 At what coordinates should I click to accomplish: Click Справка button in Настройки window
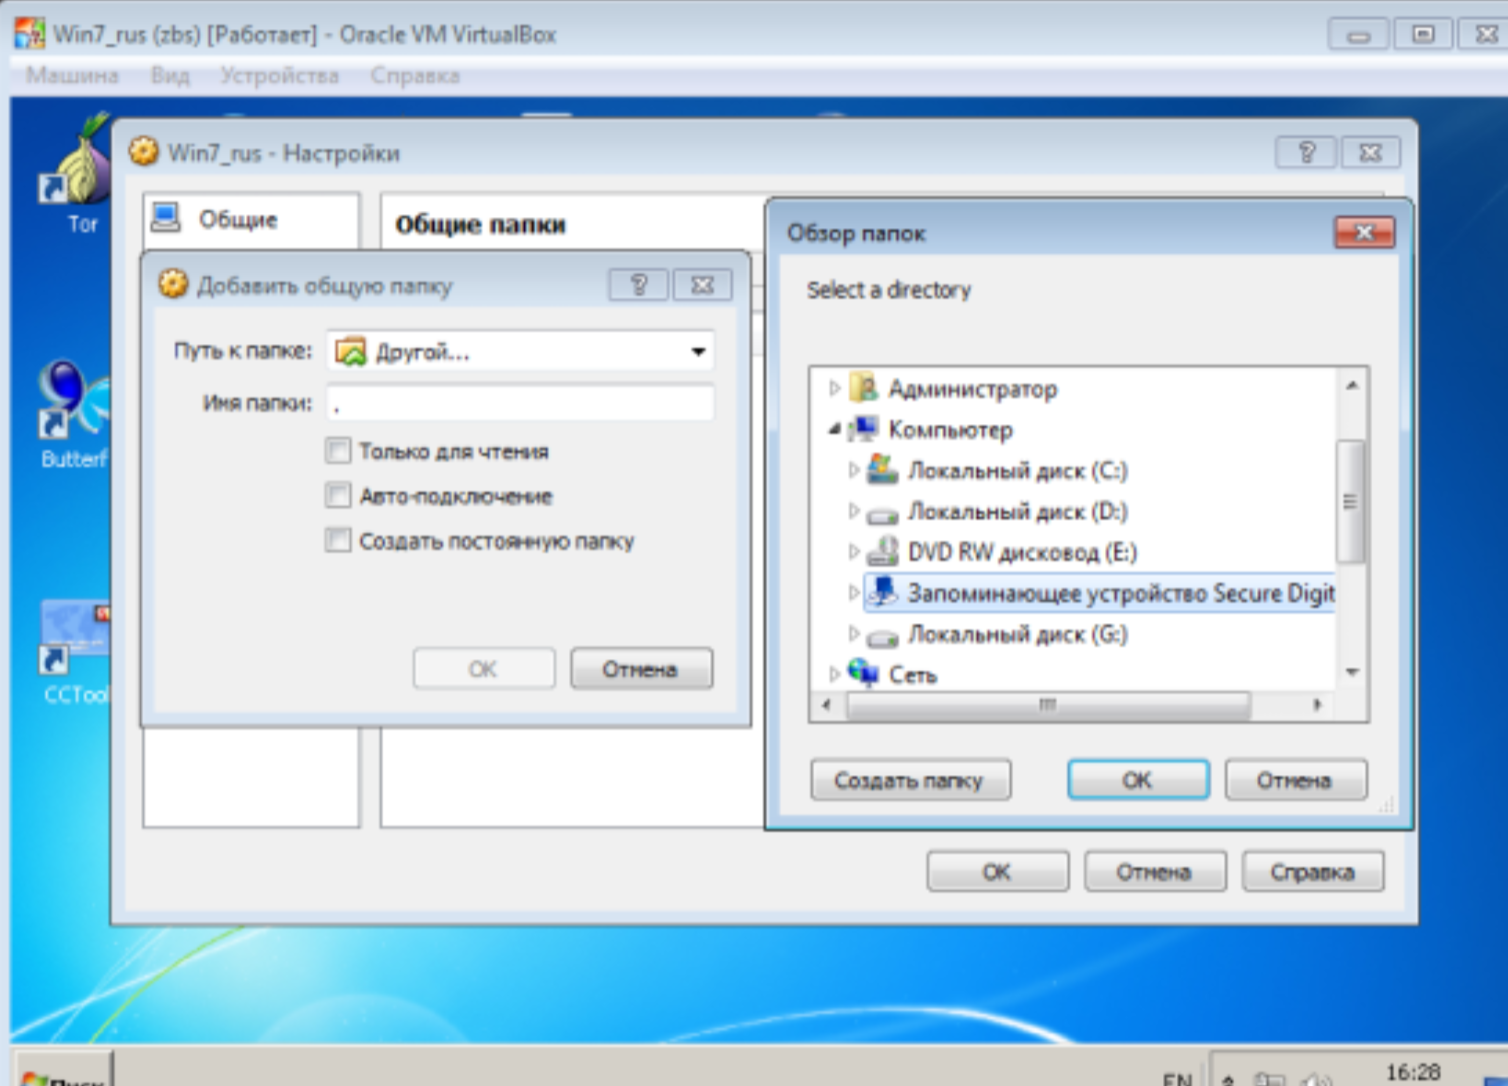(1313, 872)
